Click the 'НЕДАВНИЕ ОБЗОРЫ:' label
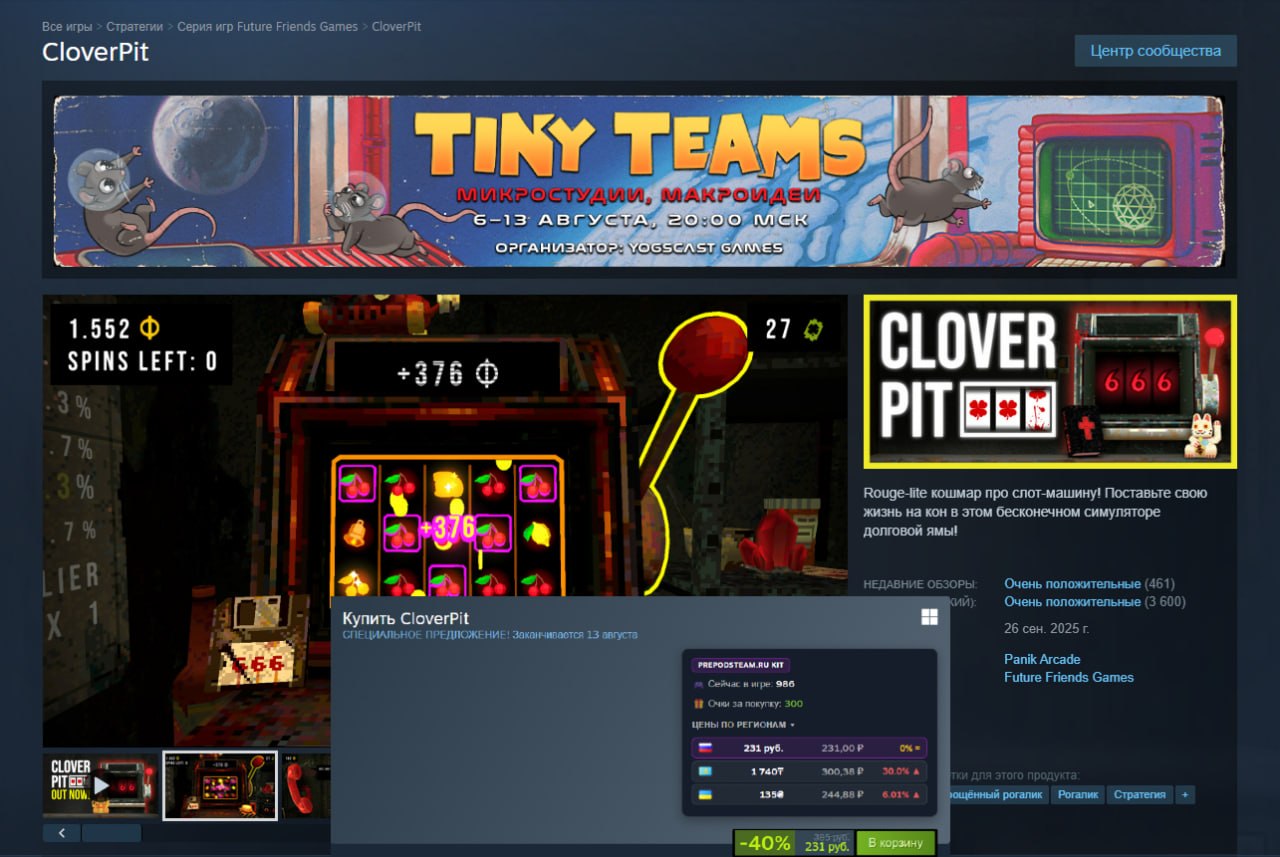The width and height of the screenshot is (1280, 857). point(920,584)
